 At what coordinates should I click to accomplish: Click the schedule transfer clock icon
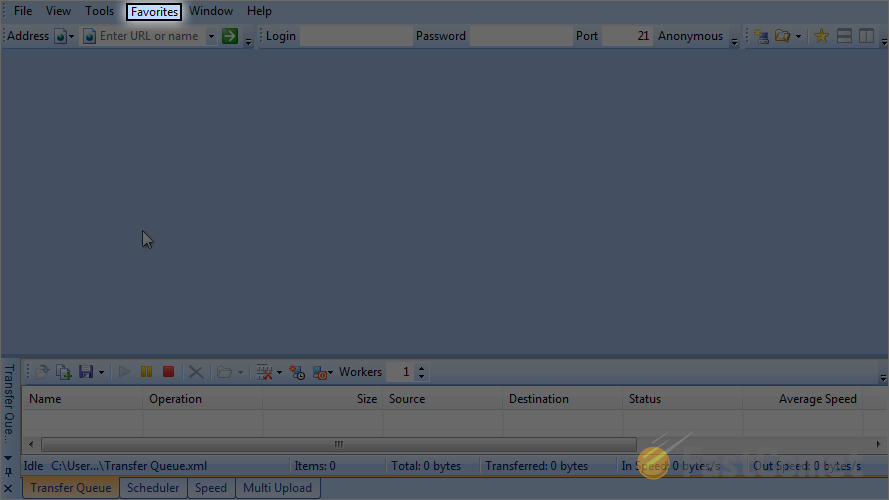tap(297, 372)
